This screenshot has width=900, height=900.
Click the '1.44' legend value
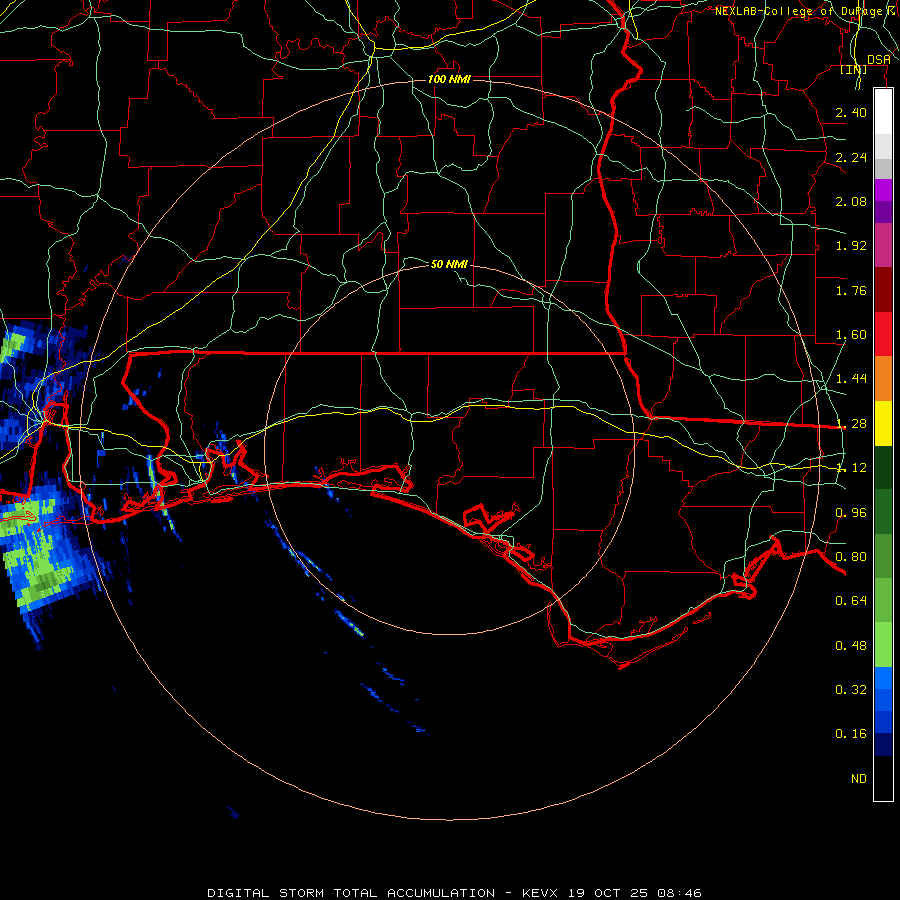(851, 379)
